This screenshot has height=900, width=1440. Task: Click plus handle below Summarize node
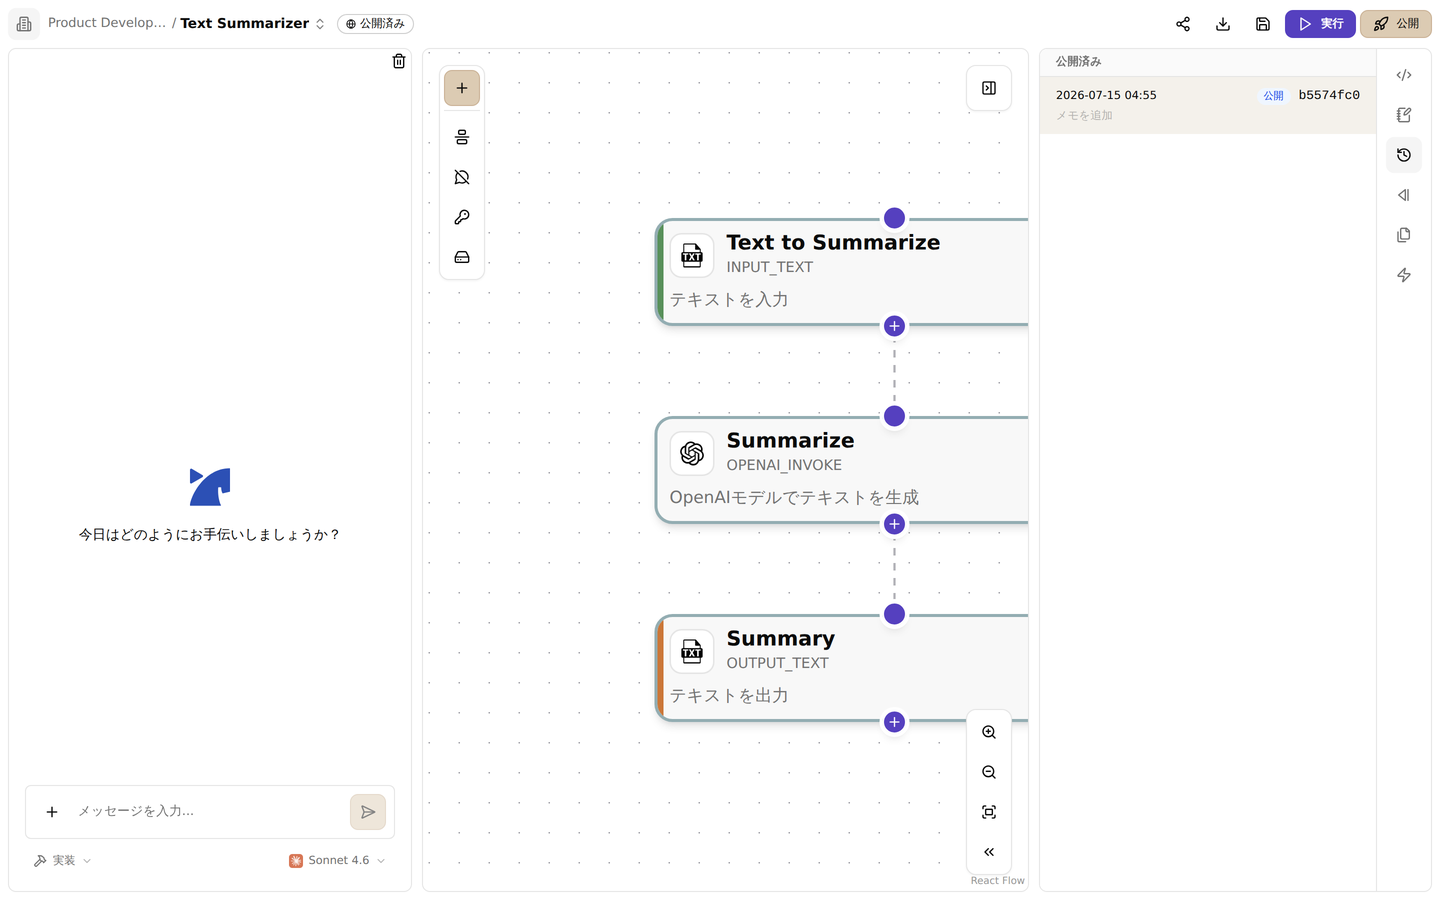(x=894, y=524)
